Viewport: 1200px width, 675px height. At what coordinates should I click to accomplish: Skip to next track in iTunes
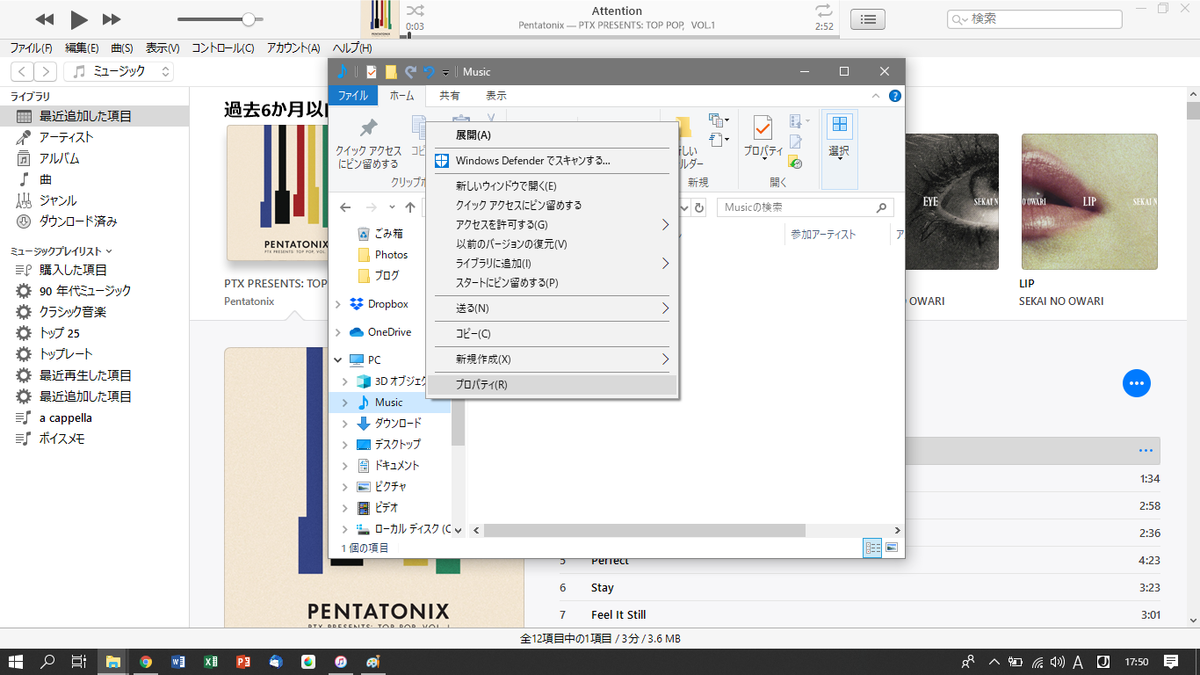tap(112, 19)
